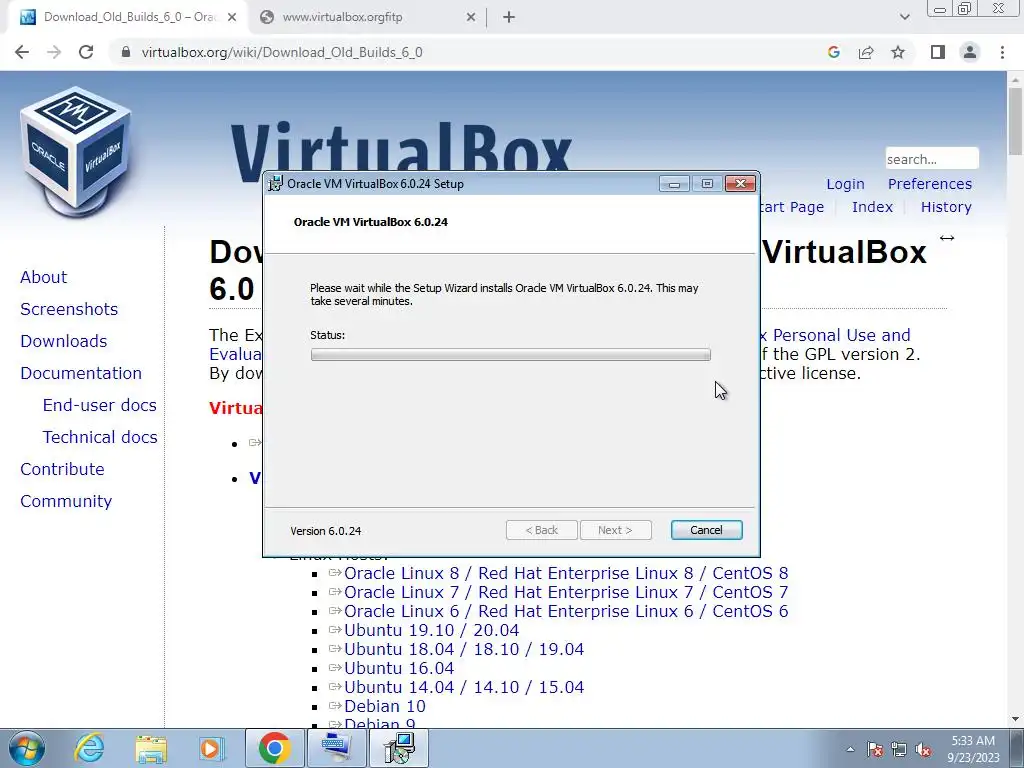Click Personal Use and license link
This screenshot has width=1024, height=768.
tap(841, 335)
